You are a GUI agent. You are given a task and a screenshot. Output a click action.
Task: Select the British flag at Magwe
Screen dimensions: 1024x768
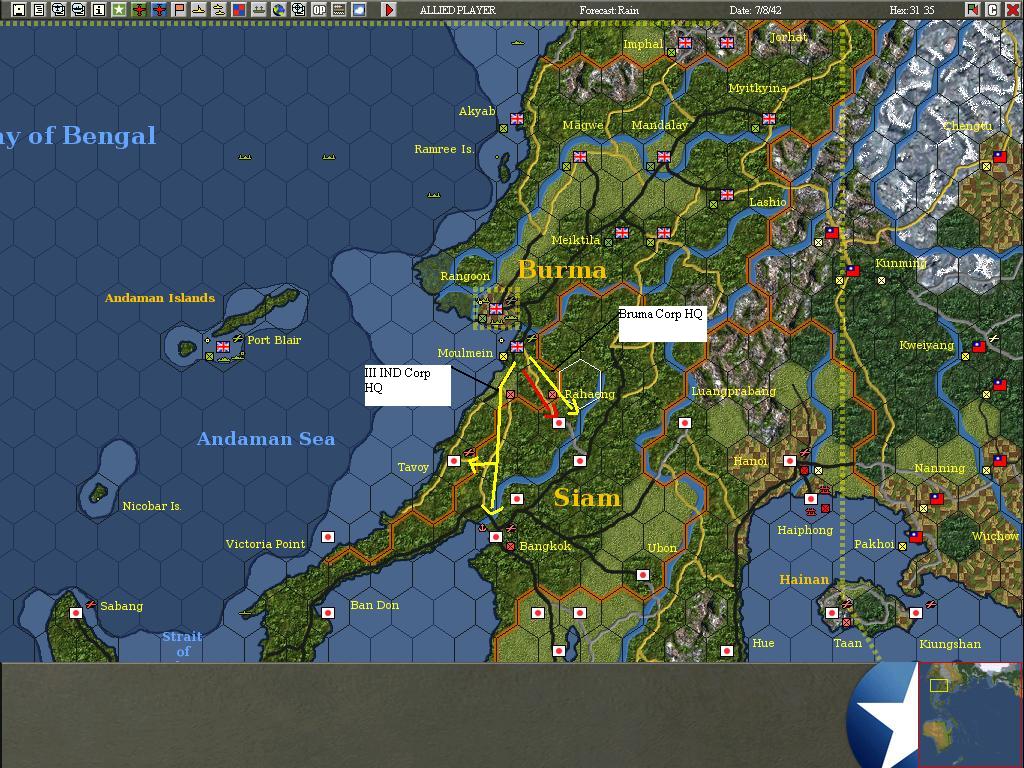pyautogui.click(x=580, y=157)
